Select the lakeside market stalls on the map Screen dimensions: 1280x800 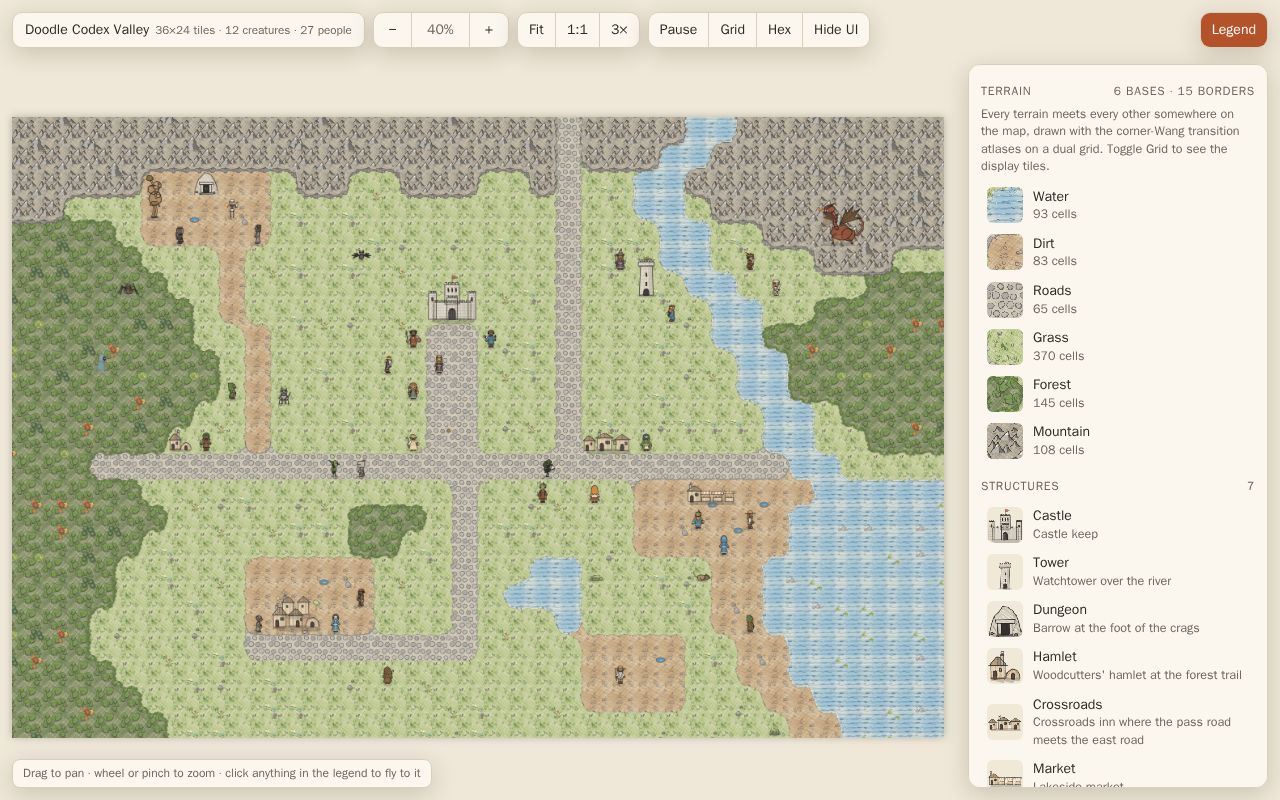(711, 493)
